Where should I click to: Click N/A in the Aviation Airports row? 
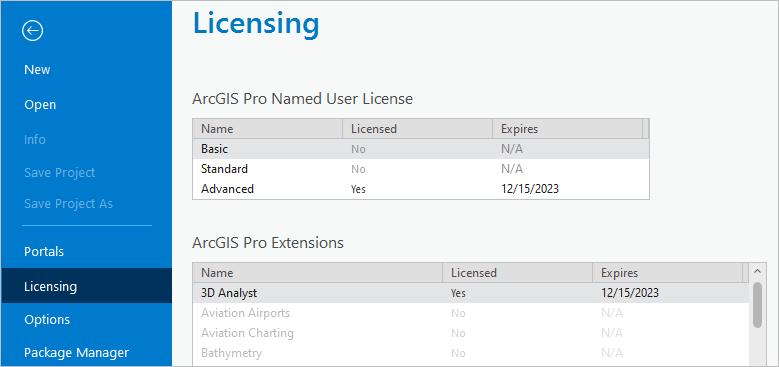click(x=612, y=313)
